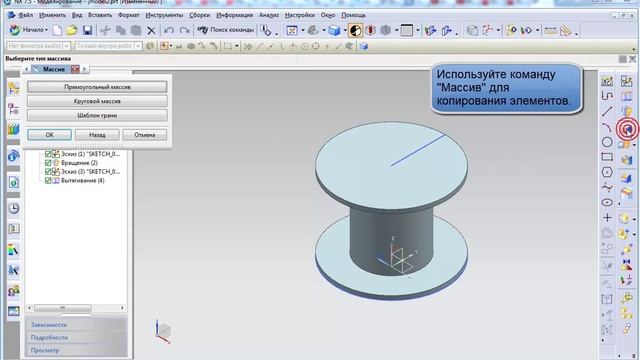Viewport: 640px width, 360px height.
Task: Click Назад in Массив dialog
Action: pos(97,135)
